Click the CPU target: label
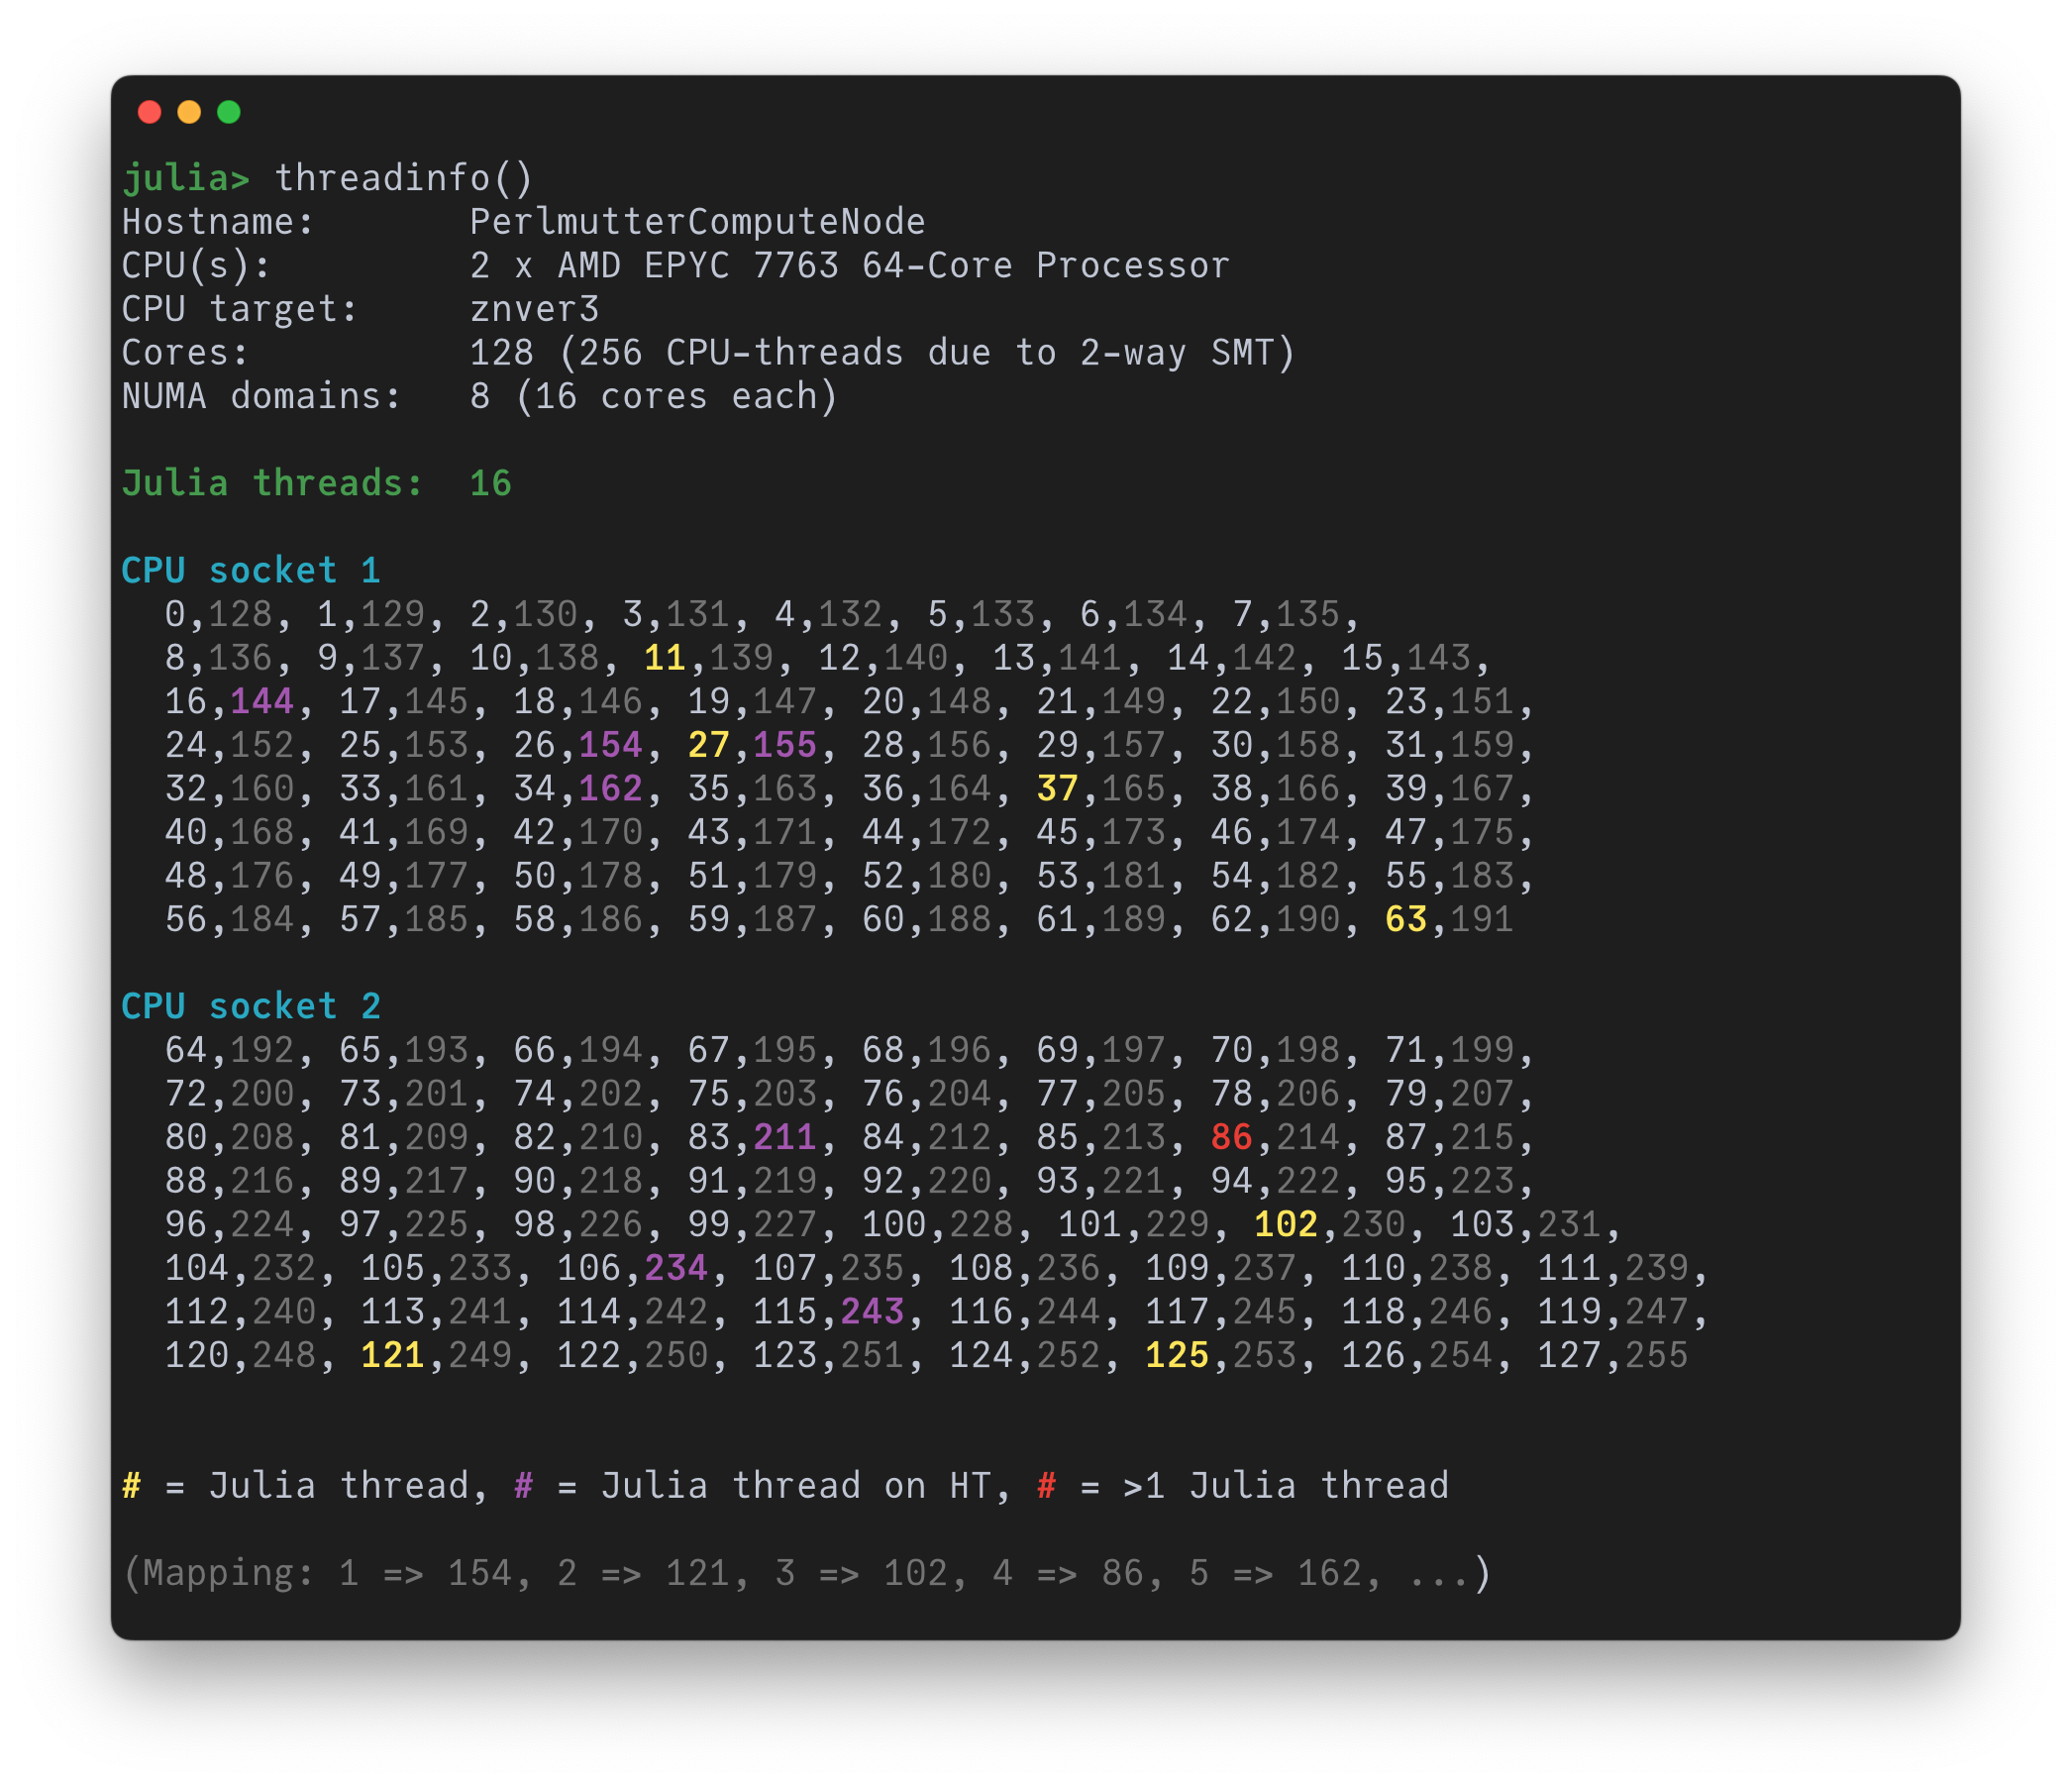Image resolution: width=2072 pixels, height=1787 pixels. tap(240, 310)
